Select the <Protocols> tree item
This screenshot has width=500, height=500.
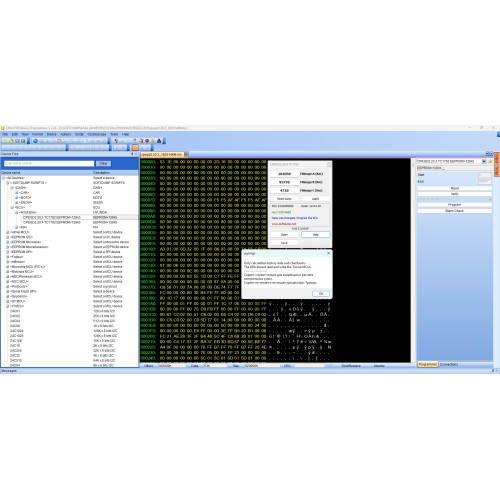[19, 286]
